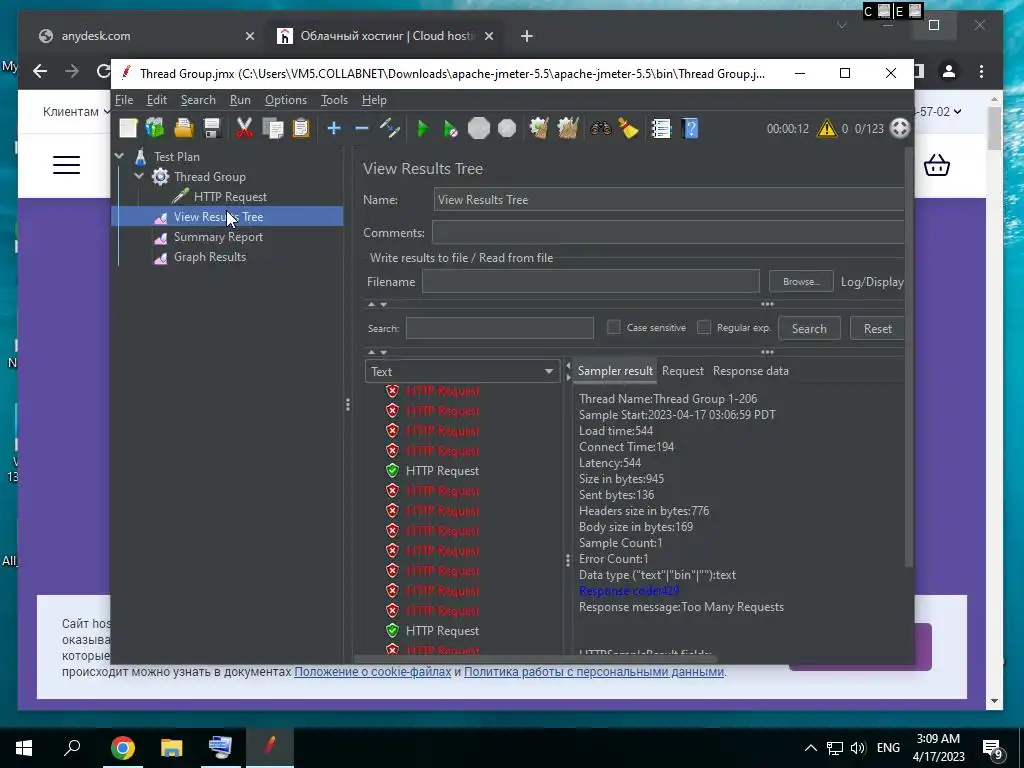Click into the Name input field
This screenshot has width=1024, height=768.
[x=669, y=200]
